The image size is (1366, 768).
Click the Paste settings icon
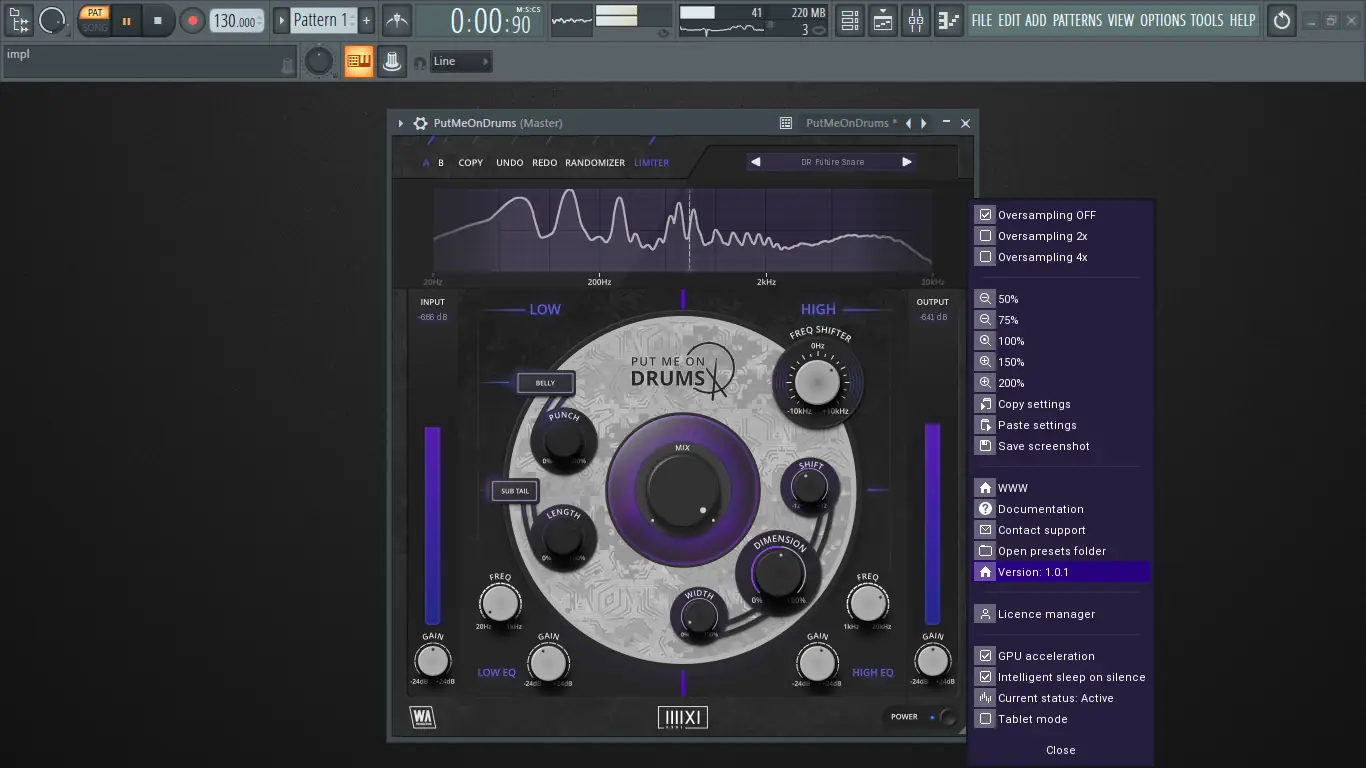pyautogui.click(x=986, y=425)
